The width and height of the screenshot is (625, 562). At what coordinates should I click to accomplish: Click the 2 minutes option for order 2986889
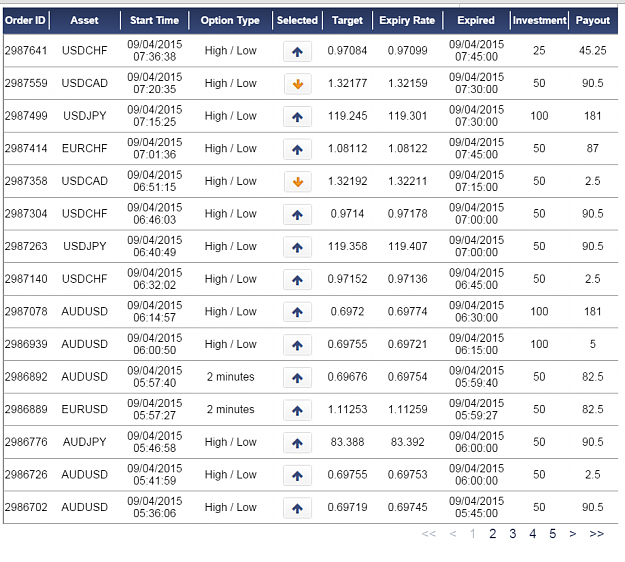tap(230, 409)
